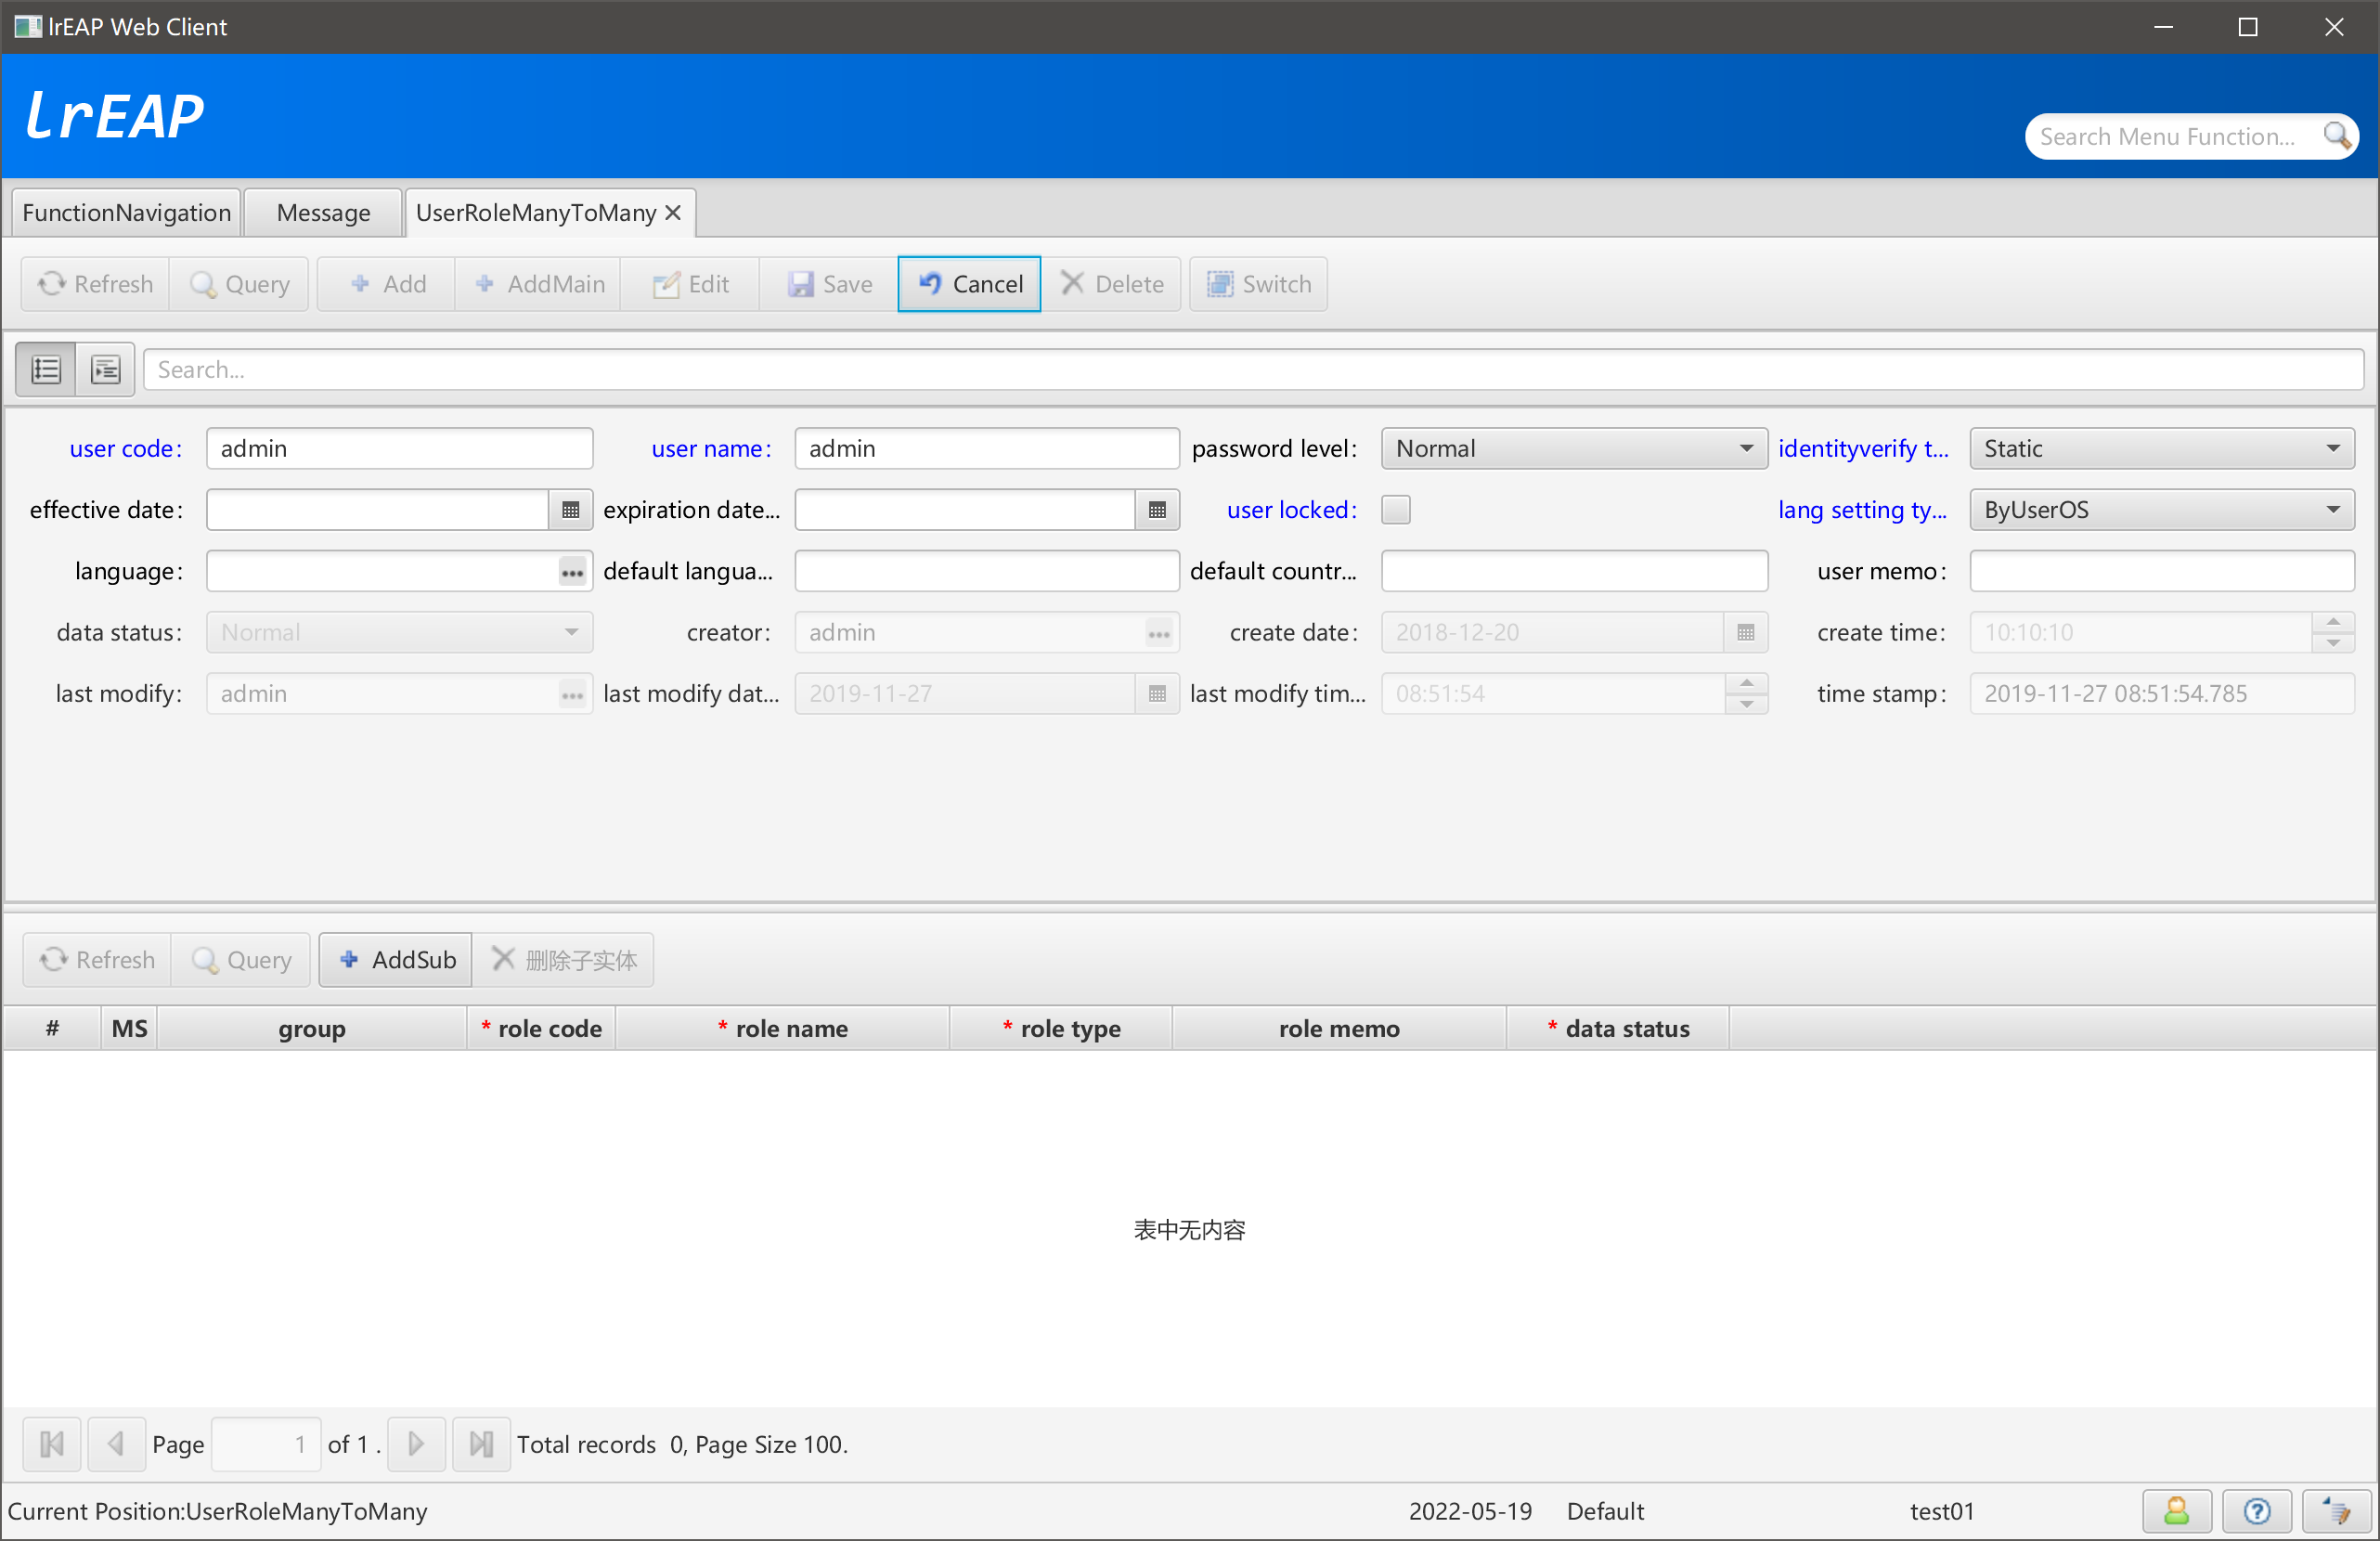Click the default language input field
This screenshot has height=1541, width=2380.
pyautogui.click(x=987, y=572)
